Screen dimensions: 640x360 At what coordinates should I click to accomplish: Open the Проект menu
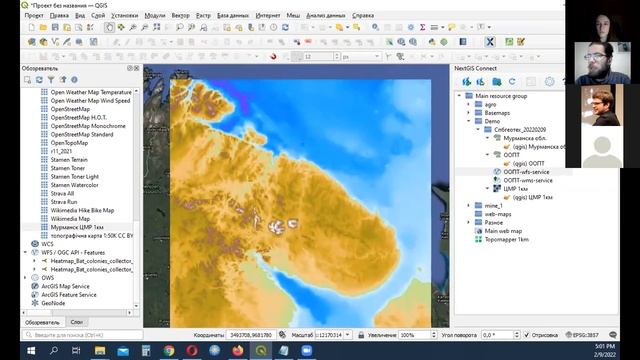tap(34, 16)
